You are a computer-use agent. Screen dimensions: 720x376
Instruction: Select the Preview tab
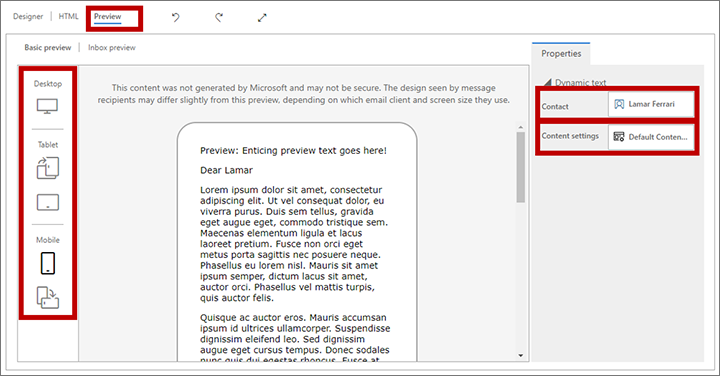(107, 17)
